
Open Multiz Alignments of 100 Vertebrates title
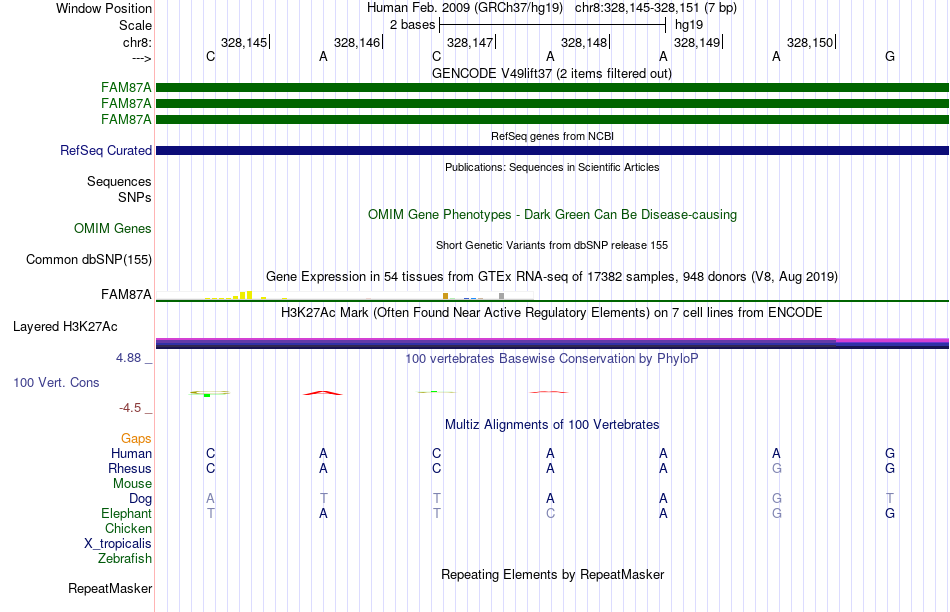[552, 425]
